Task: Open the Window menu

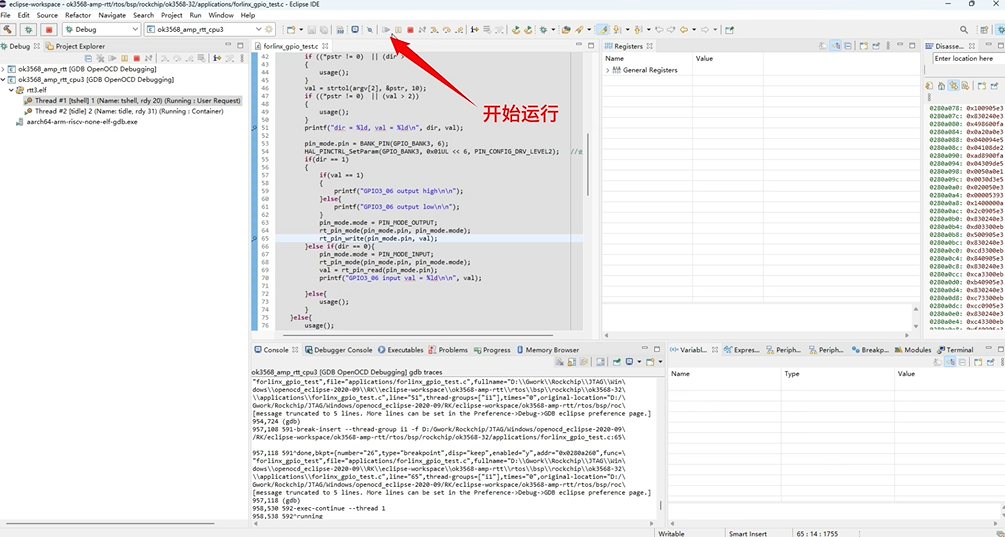Action: coord(221,15)
